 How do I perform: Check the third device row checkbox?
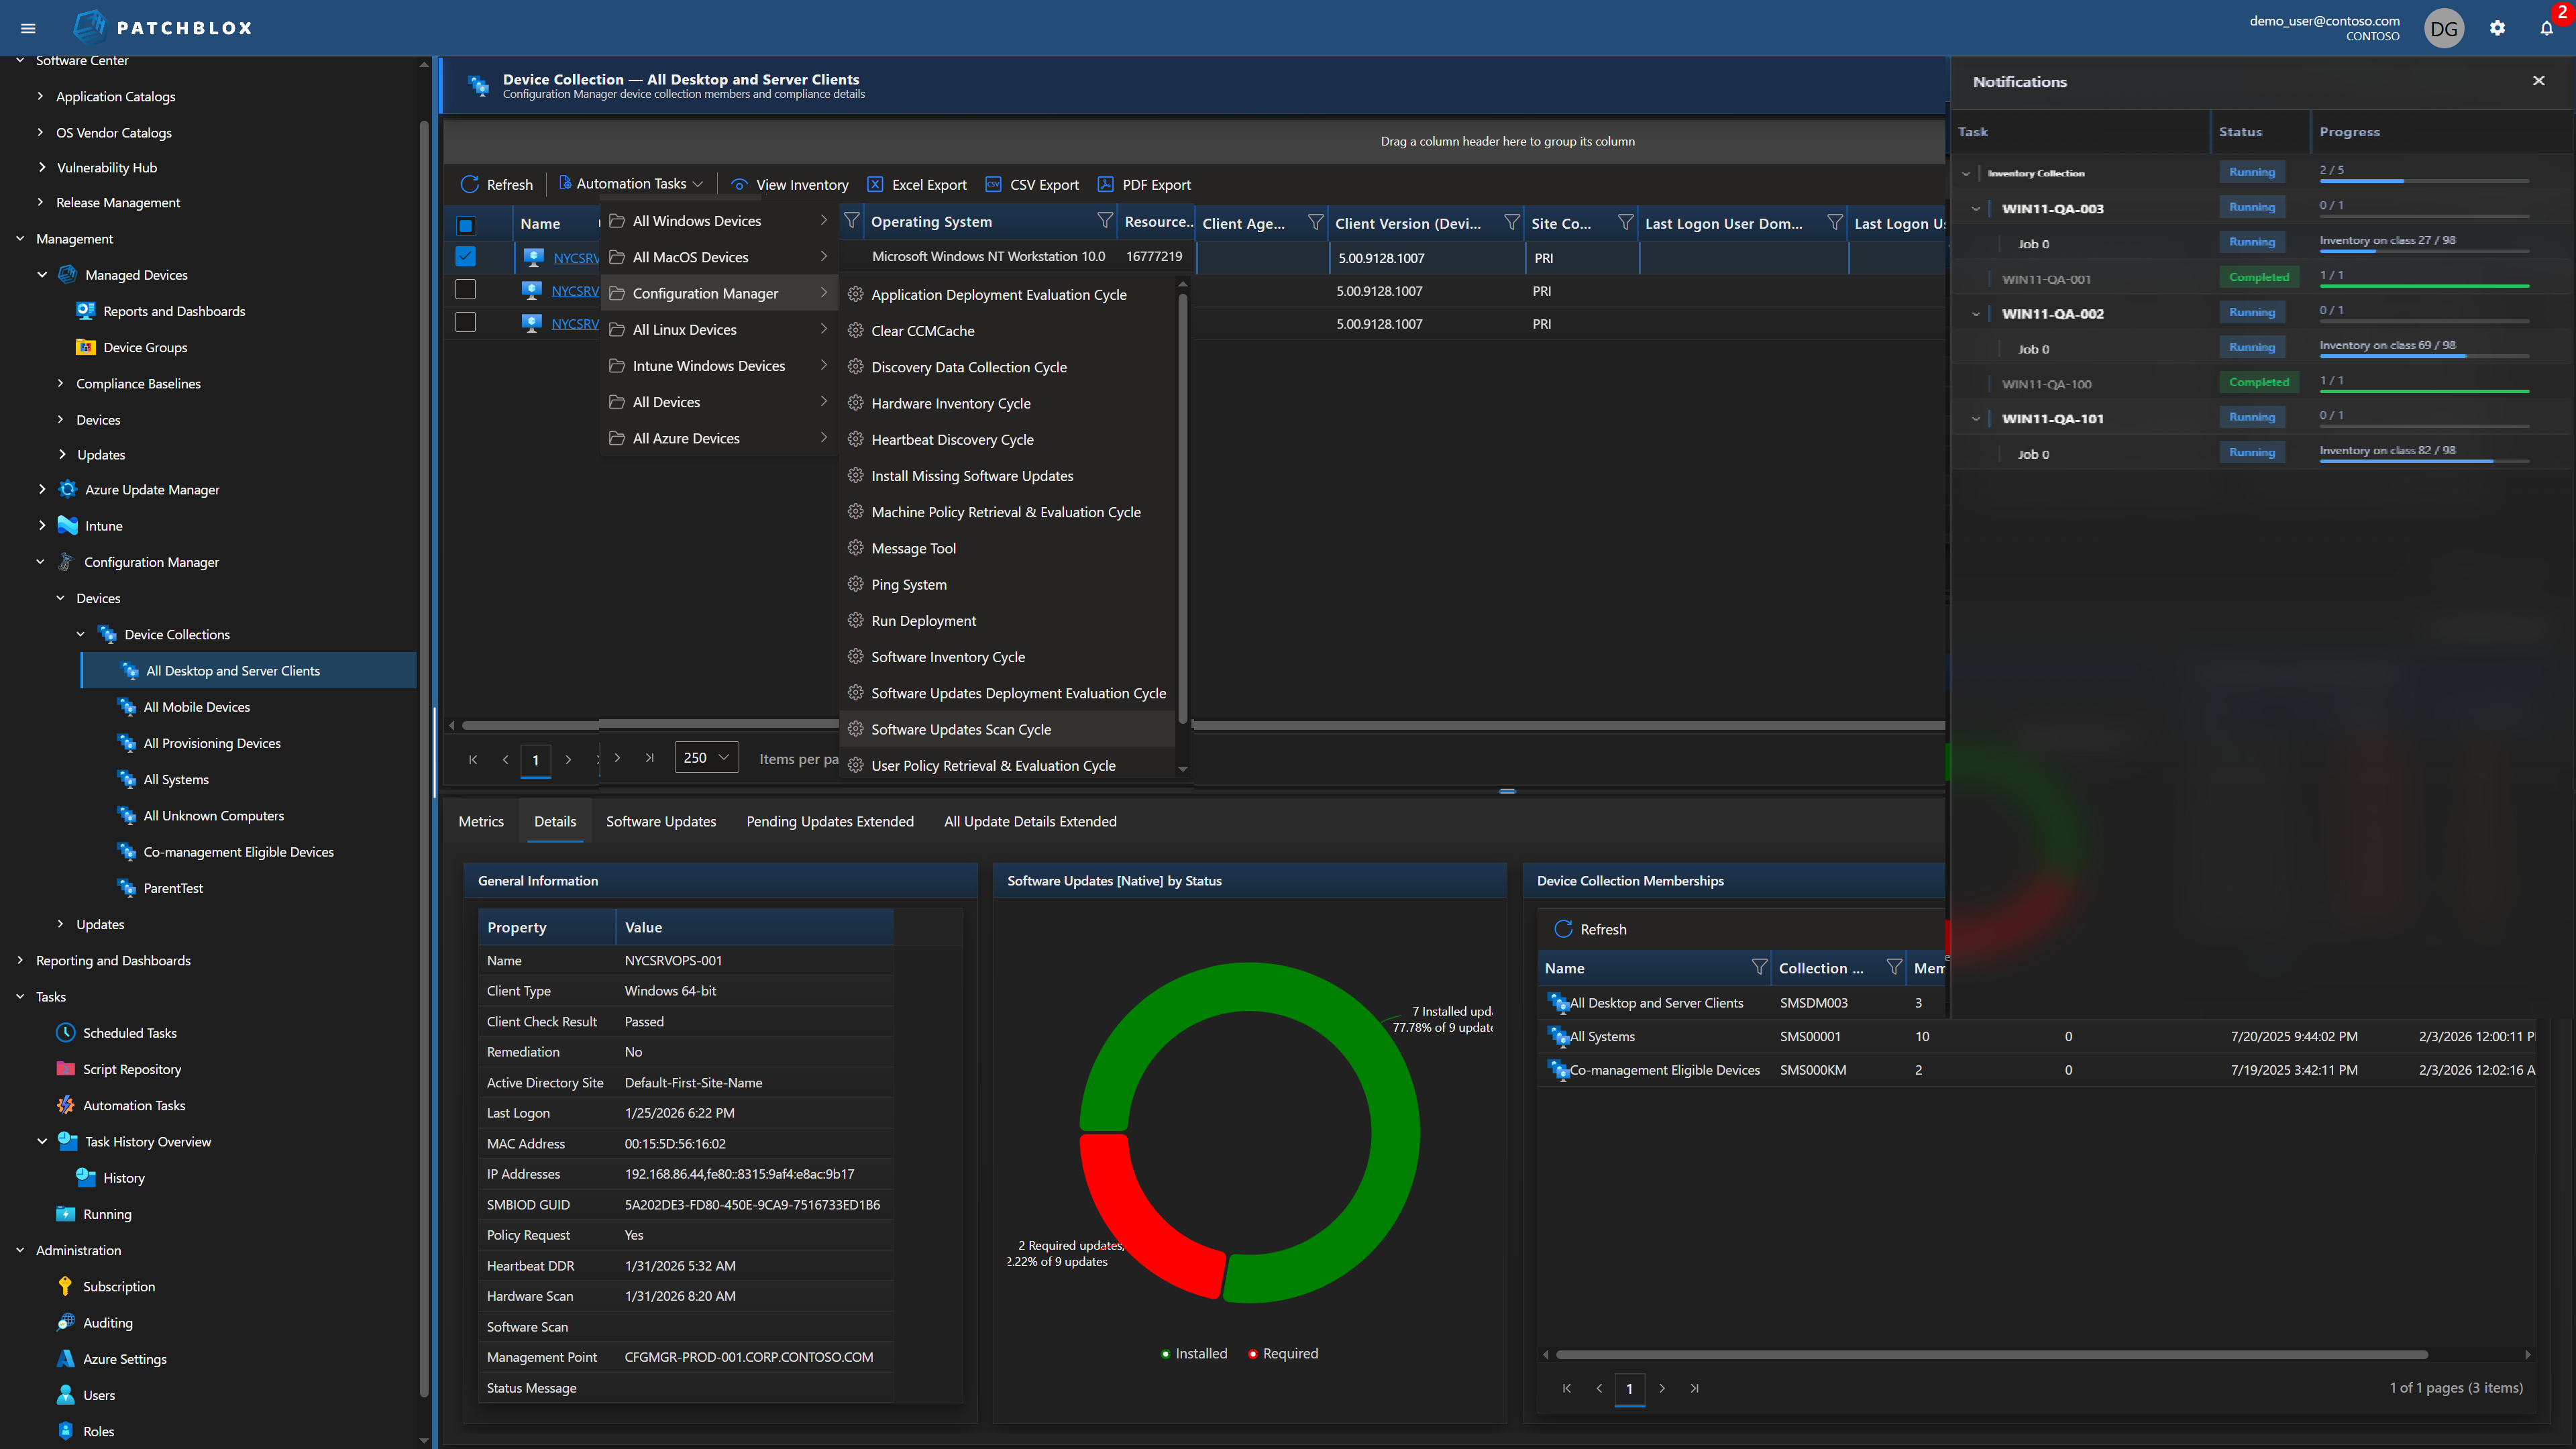[x=466, y=322]
